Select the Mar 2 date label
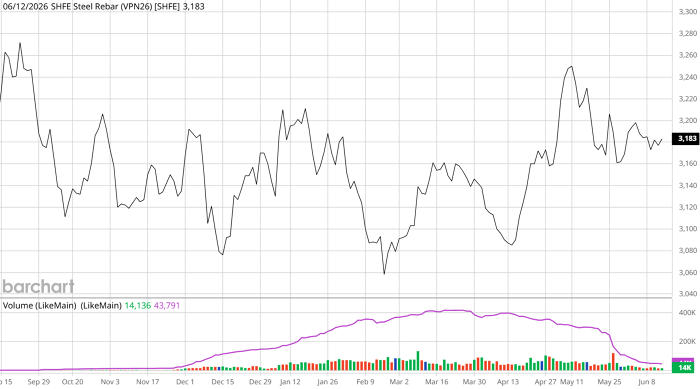Image resolution: width=700 pixels, height=389 pixels. [399, 382]
